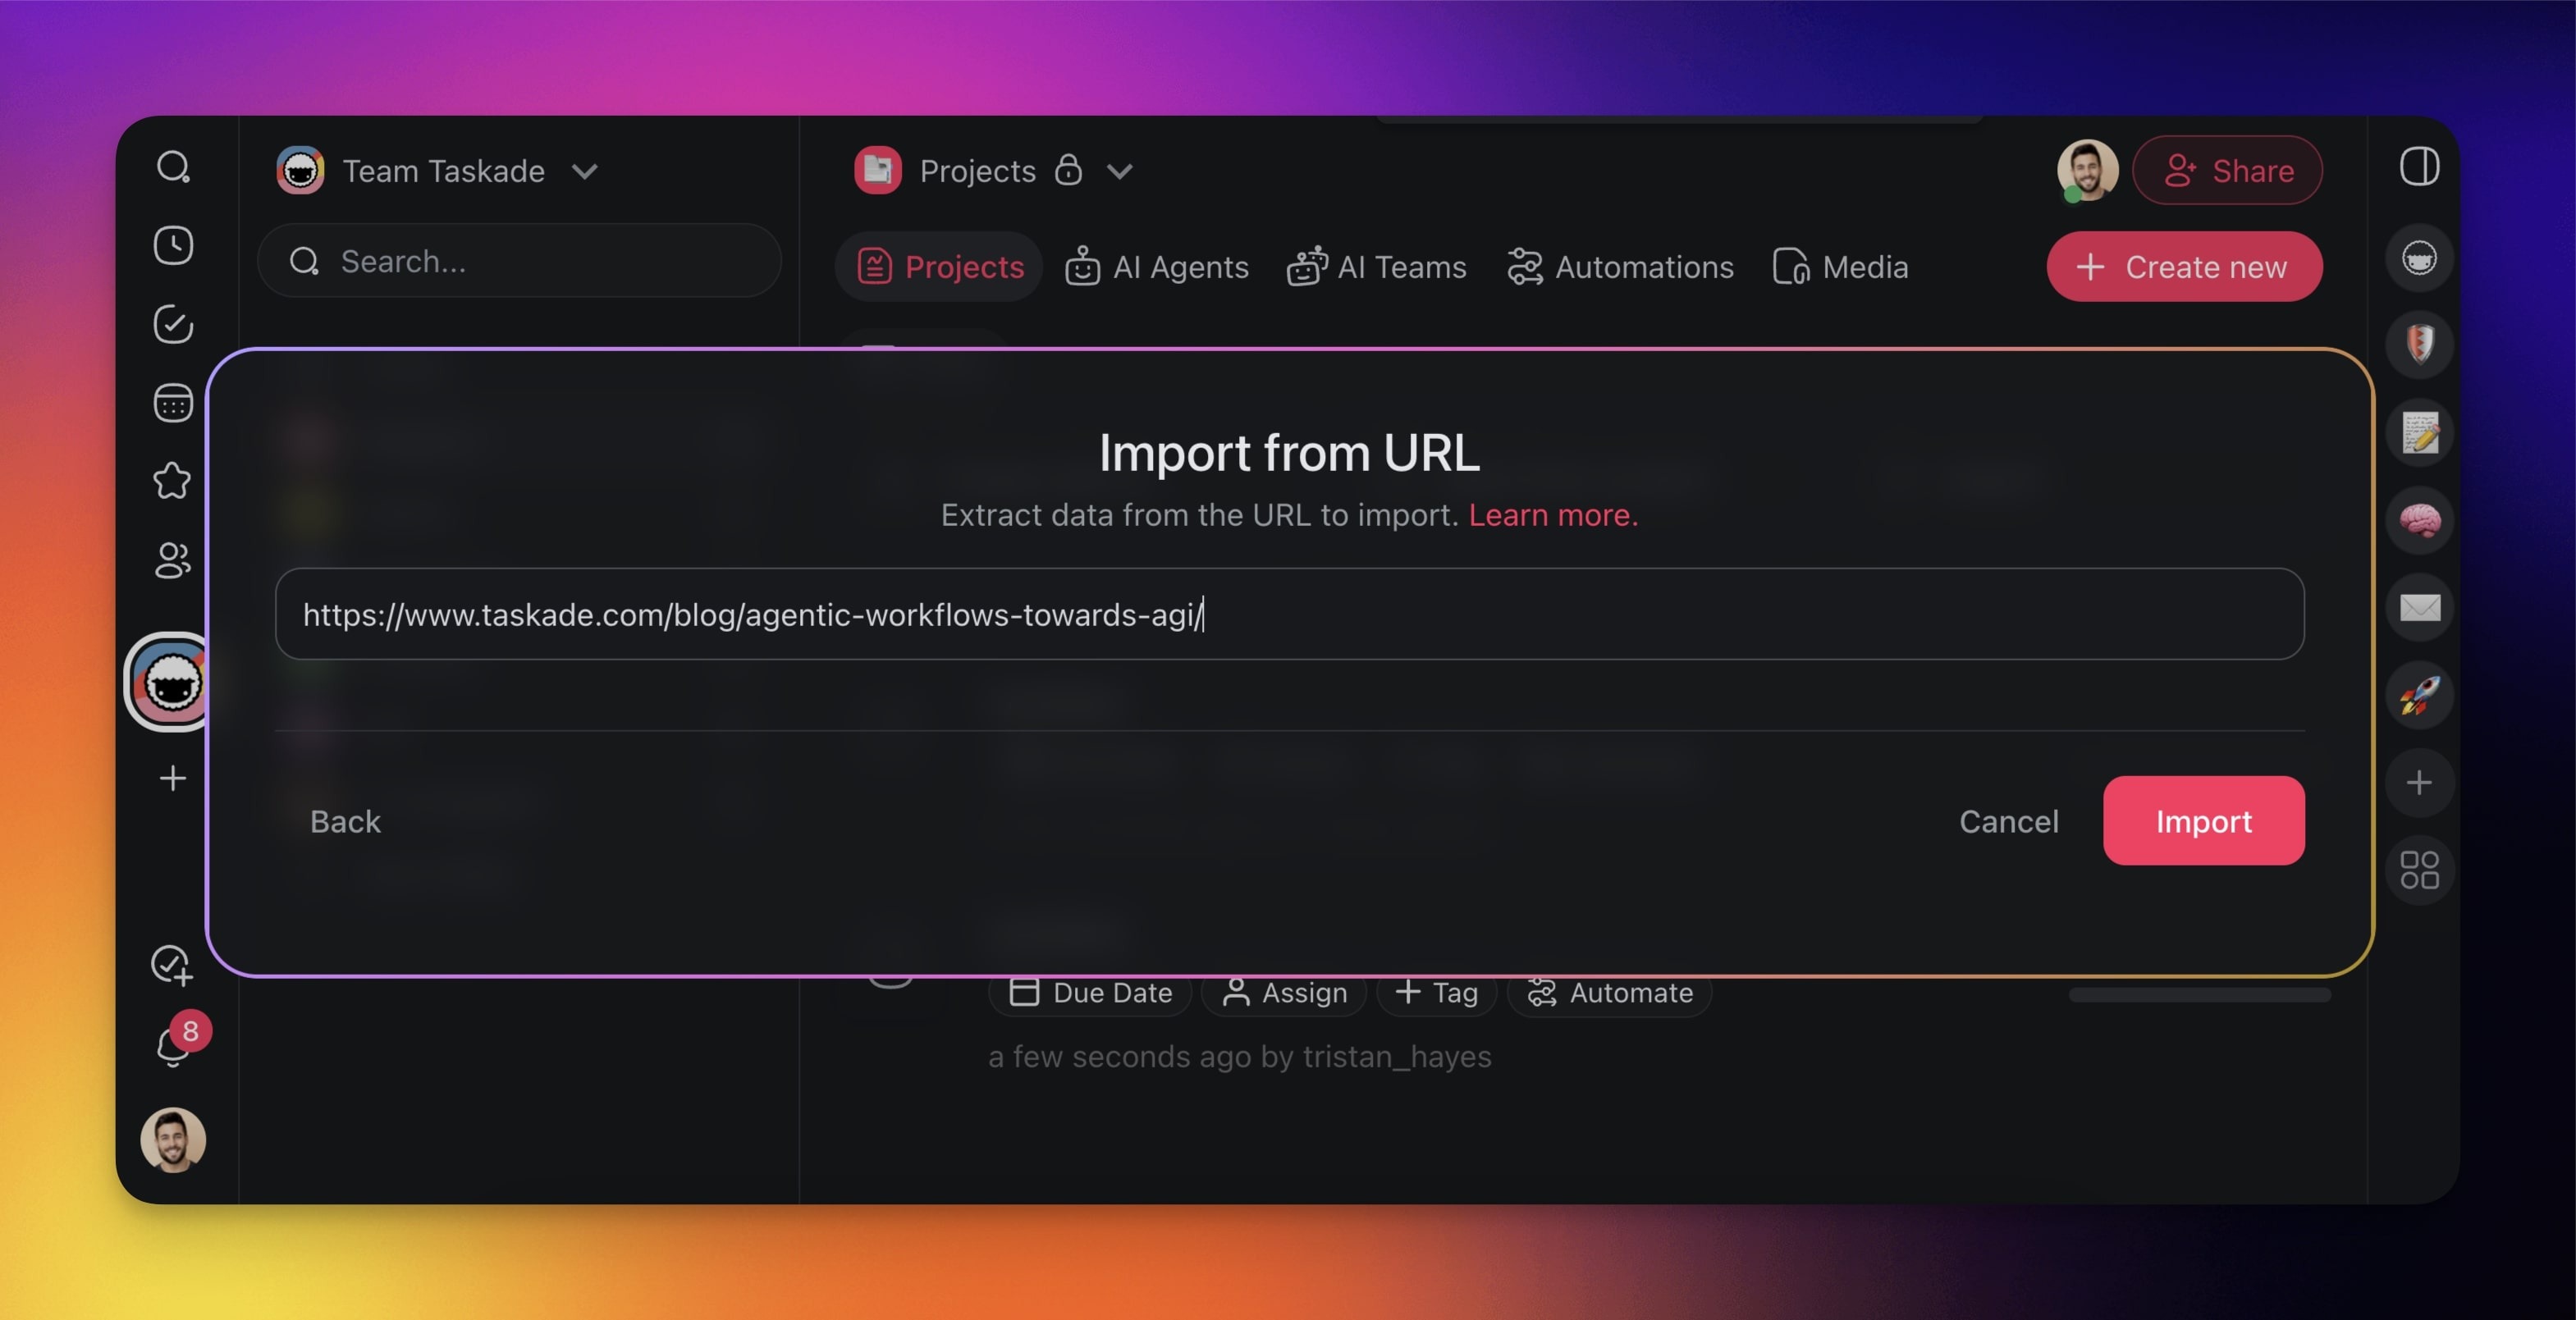Expand the Projects title chevron
Screen dimensions: 2576x1320
1120,171
